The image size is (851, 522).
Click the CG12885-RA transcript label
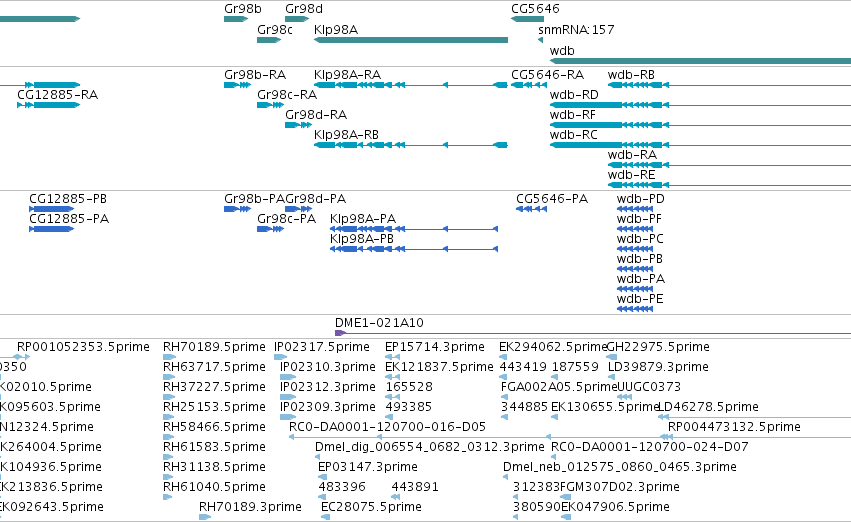[x=58, y=94]
